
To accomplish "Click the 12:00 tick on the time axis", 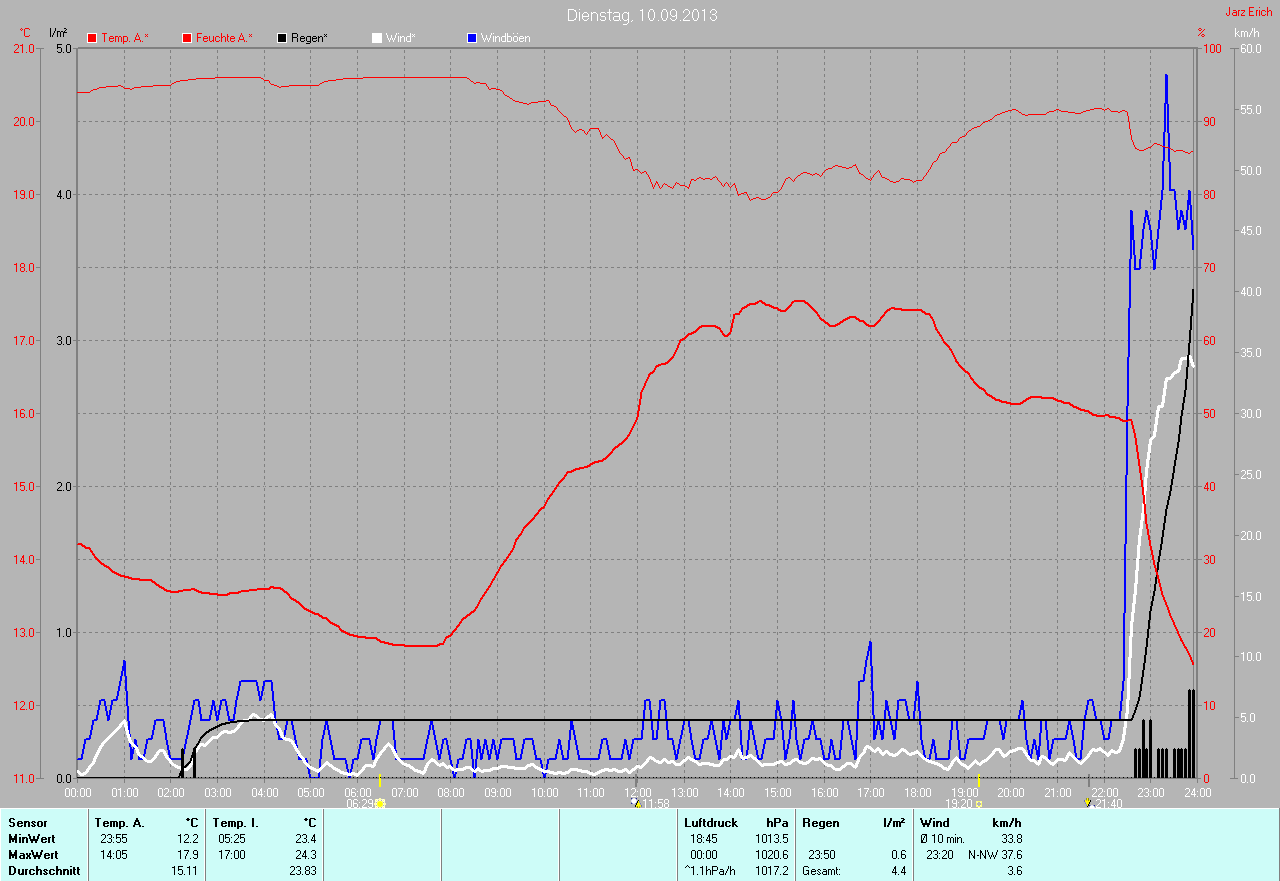I will tap(638, 792).
